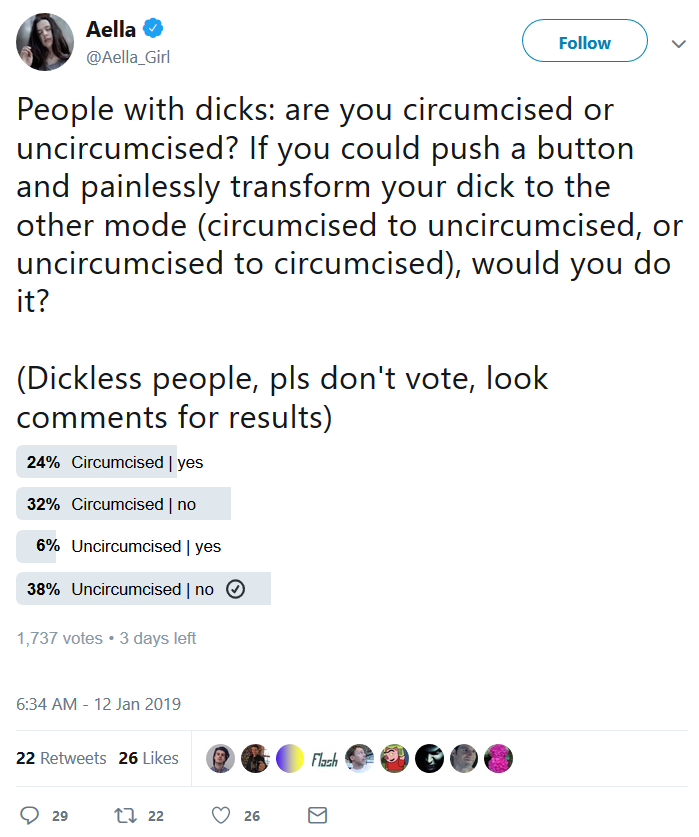The image size is (699, 837).
Task: Expand the tweet options chevron
Action: (x=679, y=42)
